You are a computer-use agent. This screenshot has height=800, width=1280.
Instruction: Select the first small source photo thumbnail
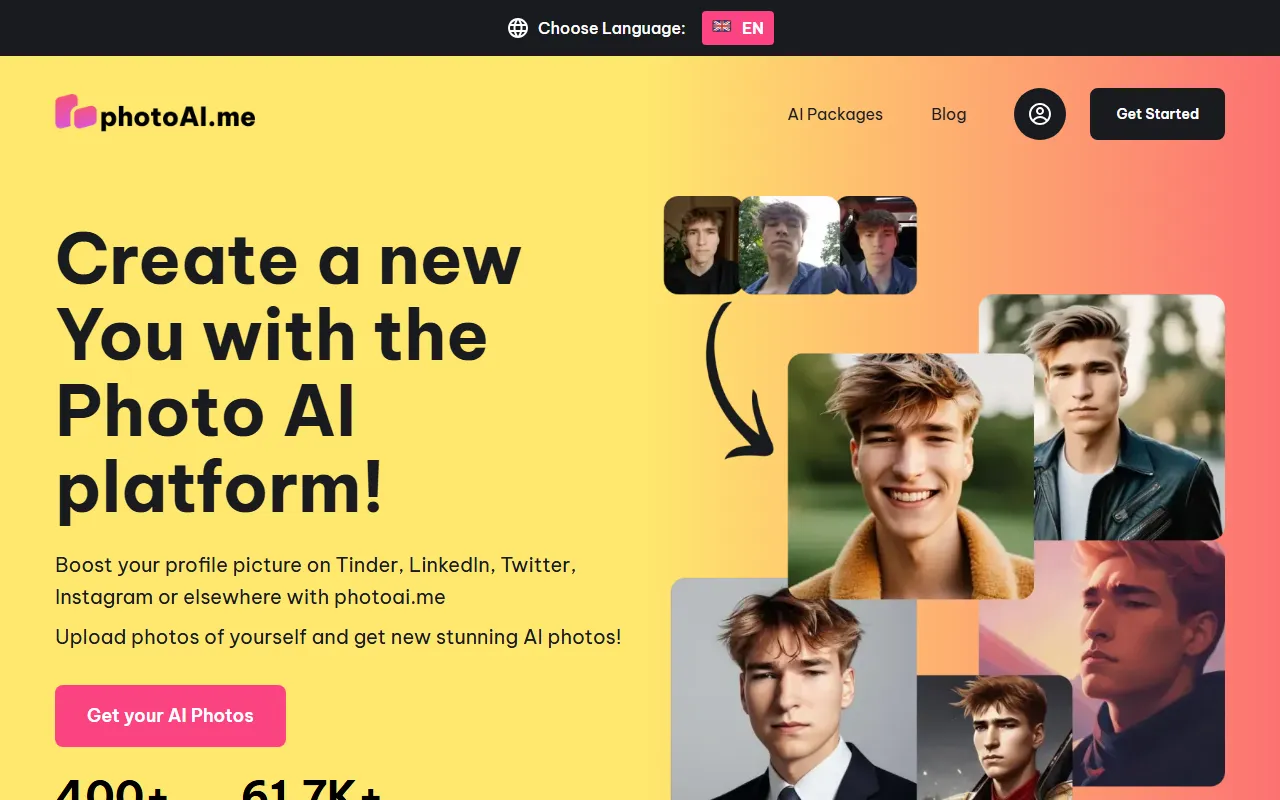703,245
